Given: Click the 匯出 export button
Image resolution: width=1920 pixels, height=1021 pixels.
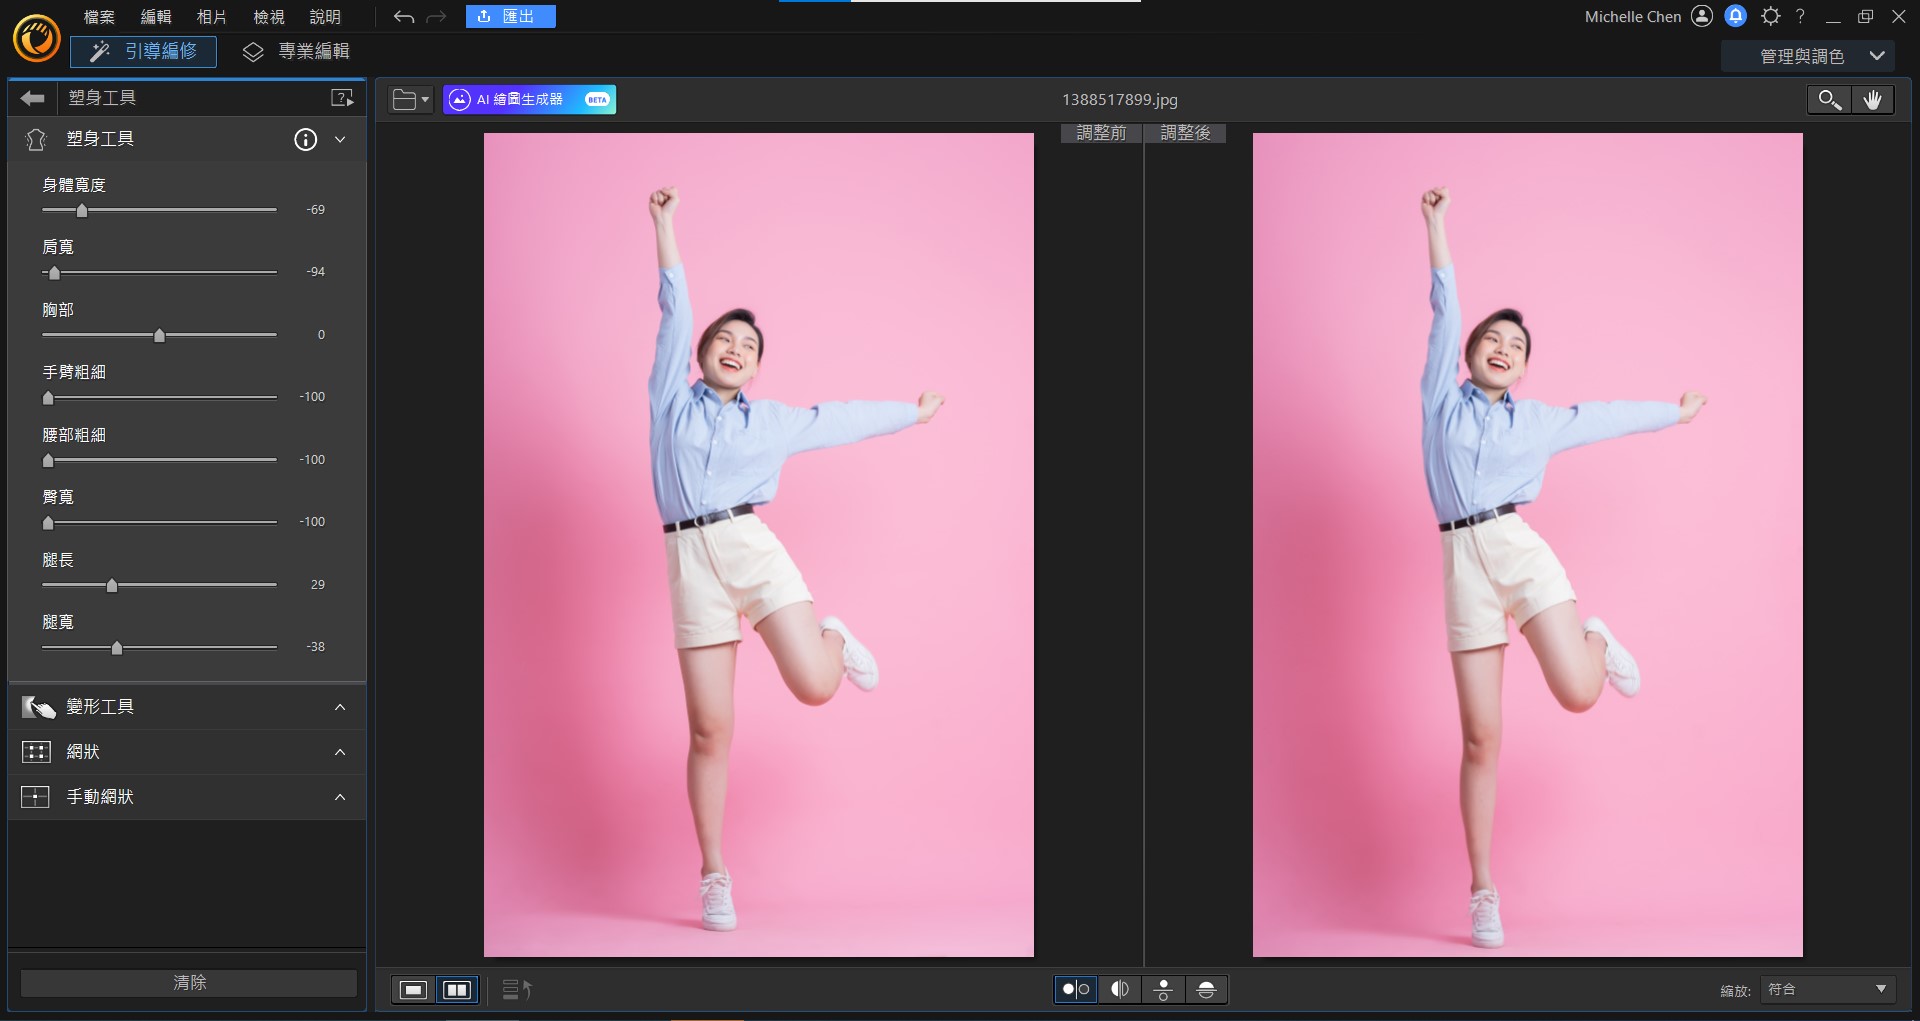Looking at the screenshot, I should coord(510,17).
